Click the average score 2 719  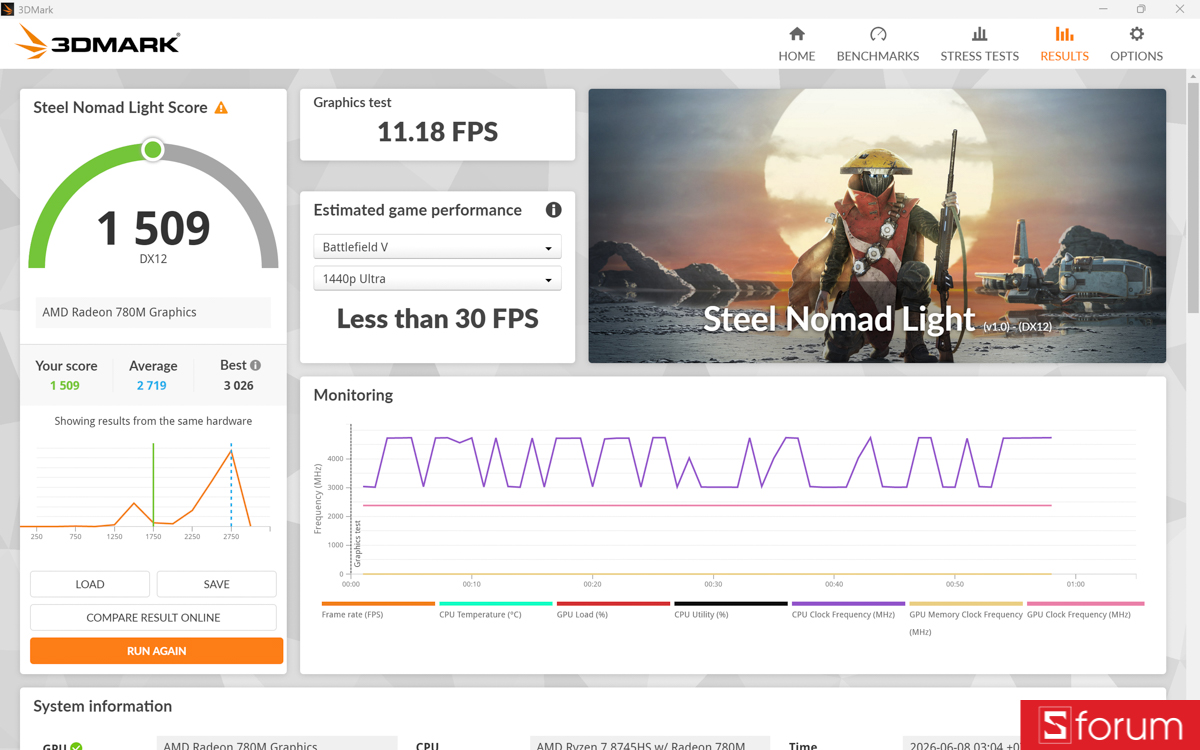(x=152, y=385)
